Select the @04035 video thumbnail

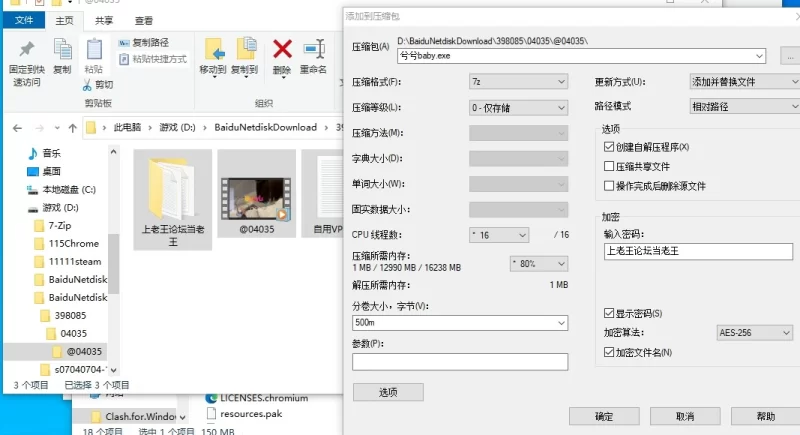click(257, 193)
